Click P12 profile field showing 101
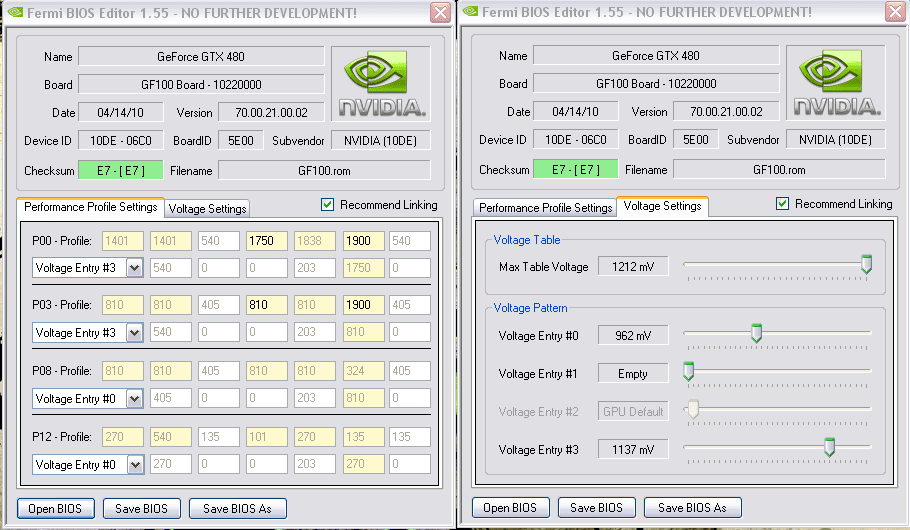 (266, 437)
